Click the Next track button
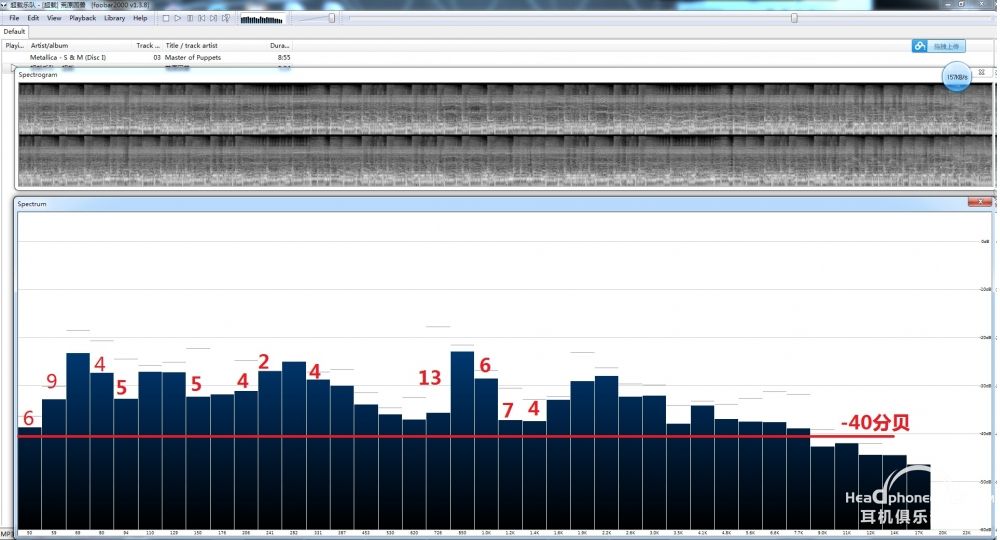Screen dimensions: 1000x540 click(214, 18)
